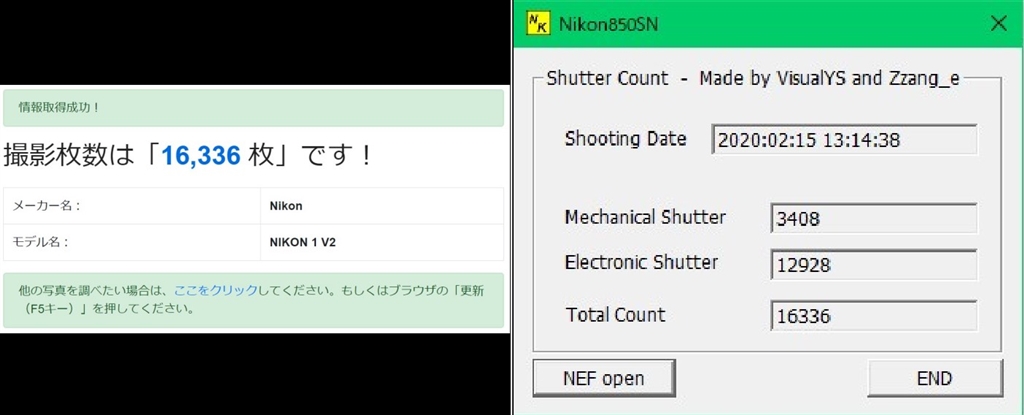Click the Nikon850SN app icon in title bar
This screenshot has height=415, width=1024.
(x=538, y=24)
